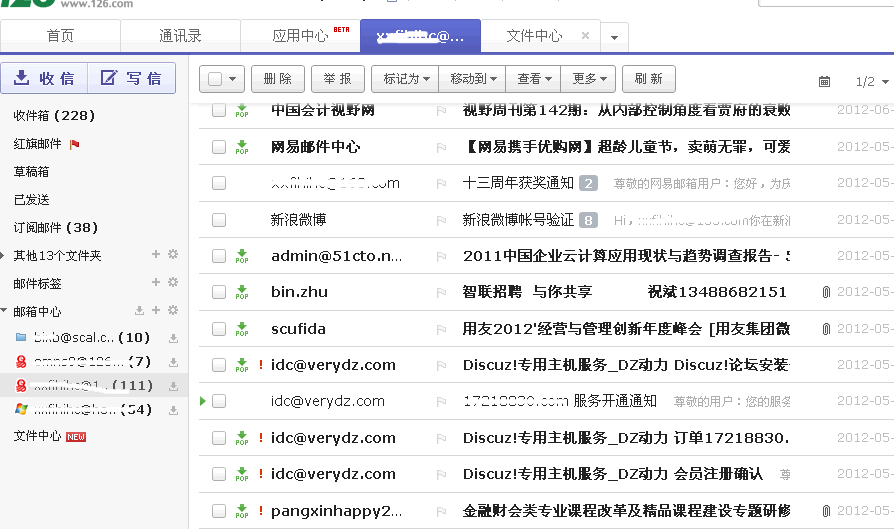Viewport: 894px width, 529px height.
Task: Click attachment icon on scufida email
Action: coord(826,329)
